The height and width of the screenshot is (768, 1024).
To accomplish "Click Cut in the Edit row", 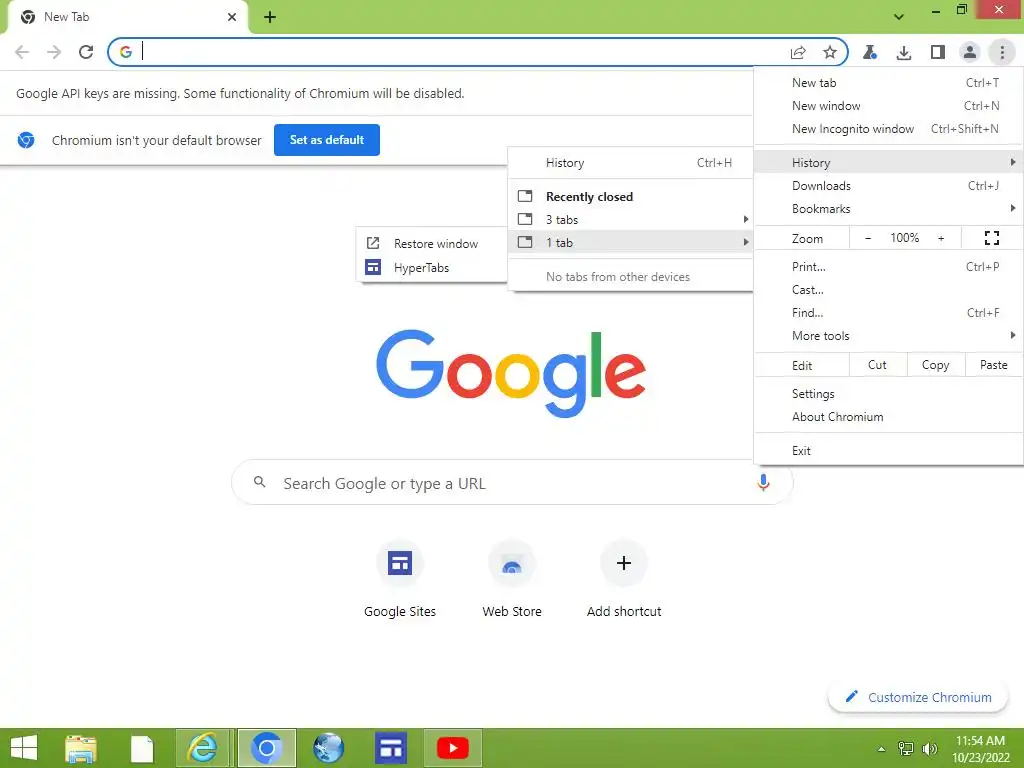I will pyautogui.click(x=878, y=365).
